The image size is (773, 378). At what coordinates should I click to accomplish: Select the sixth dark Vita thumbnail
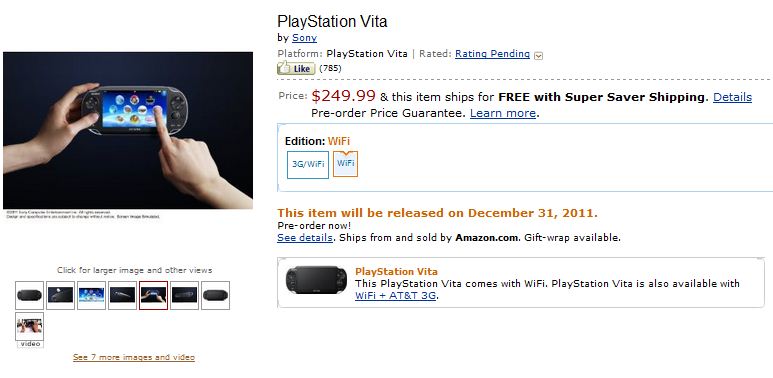click(184, 295)
